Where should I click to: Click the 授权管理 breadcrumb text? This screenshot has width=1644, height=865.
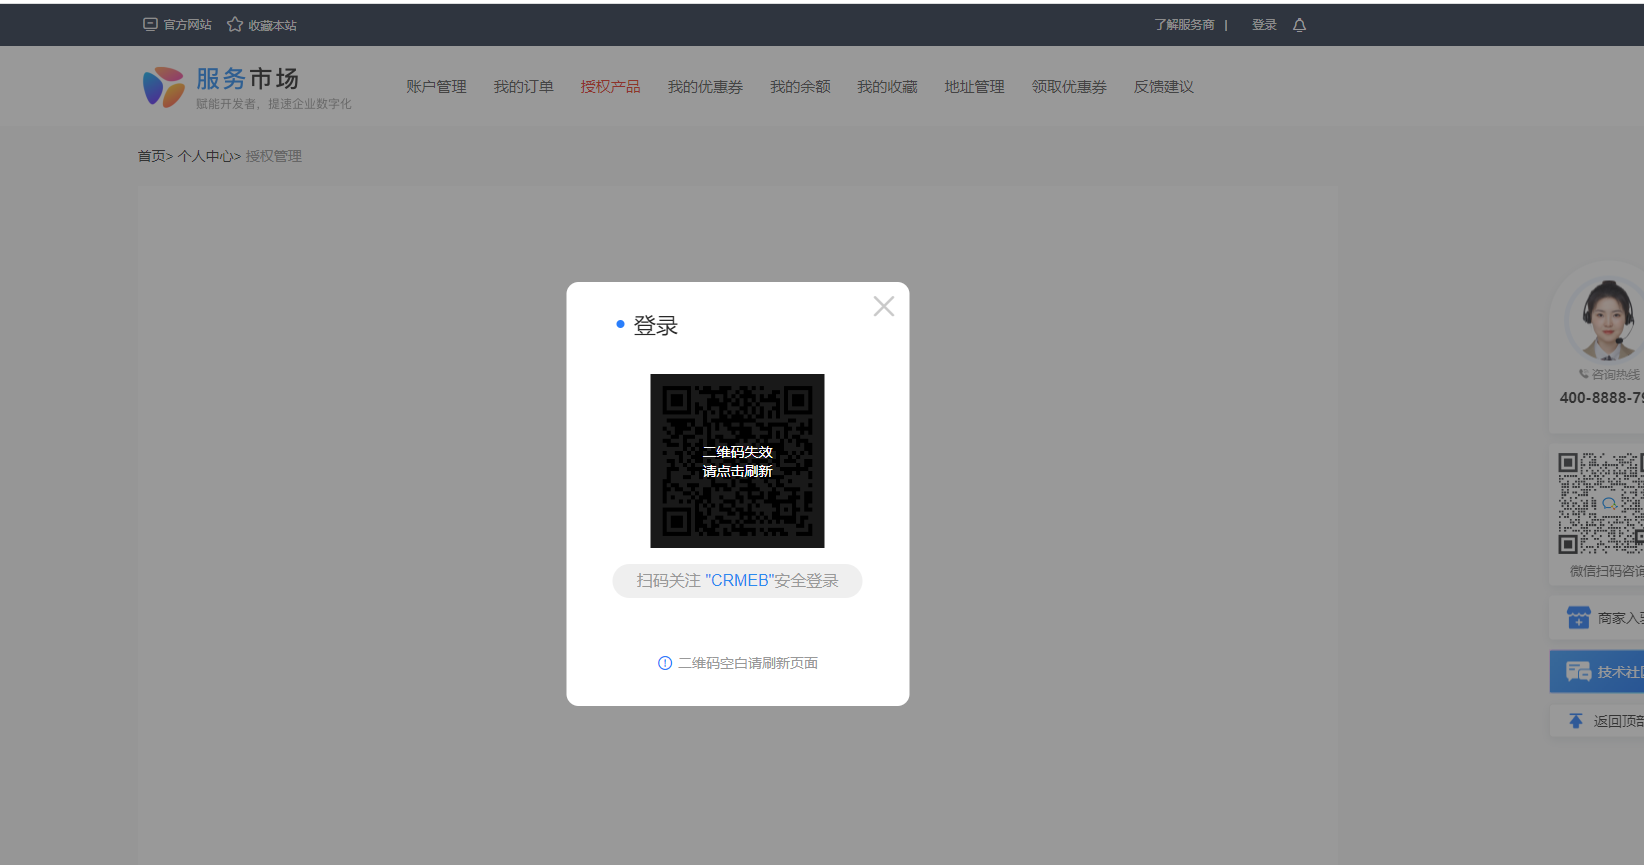274,156
